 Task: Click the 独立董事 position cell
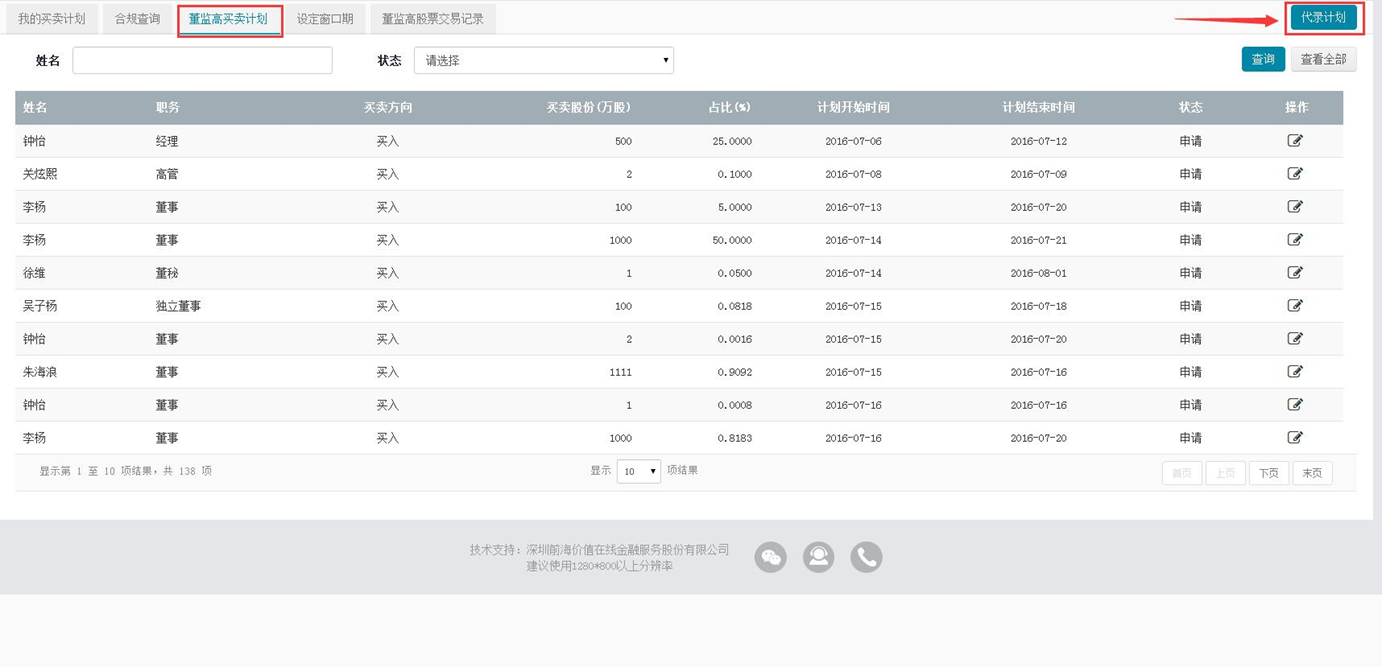178,306
